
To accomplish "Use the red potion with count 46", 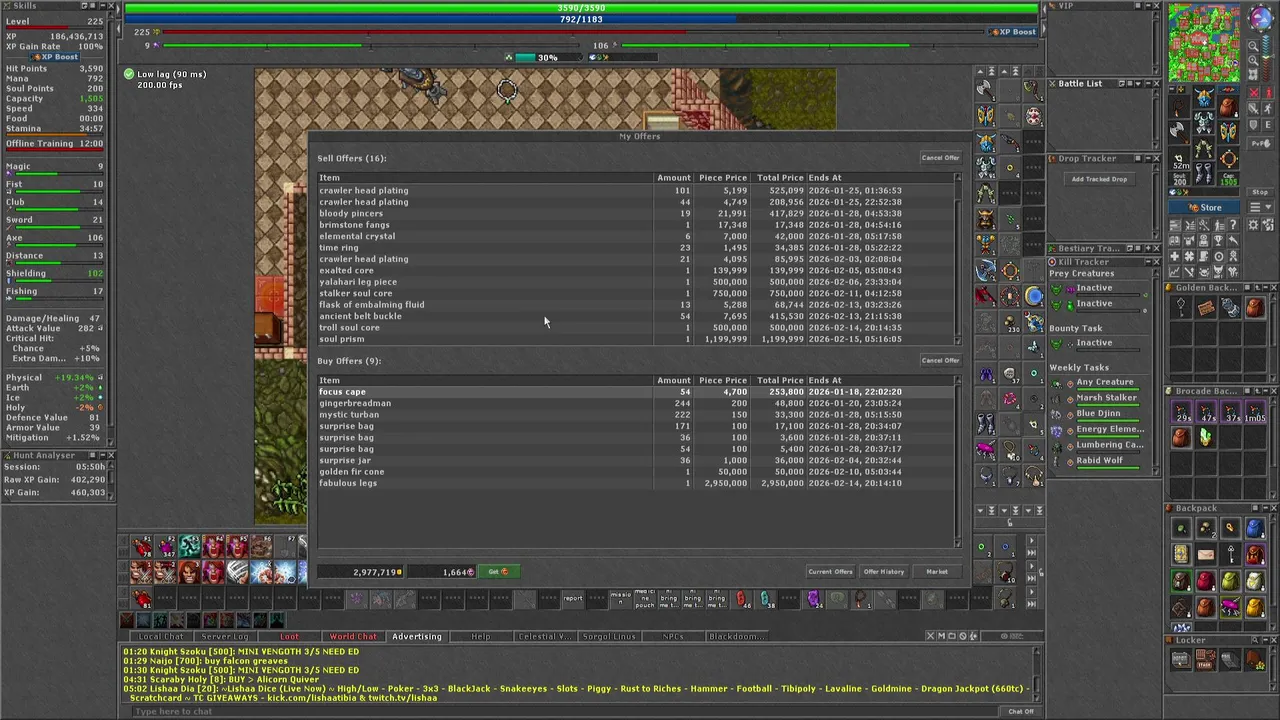I will (742, 599).
